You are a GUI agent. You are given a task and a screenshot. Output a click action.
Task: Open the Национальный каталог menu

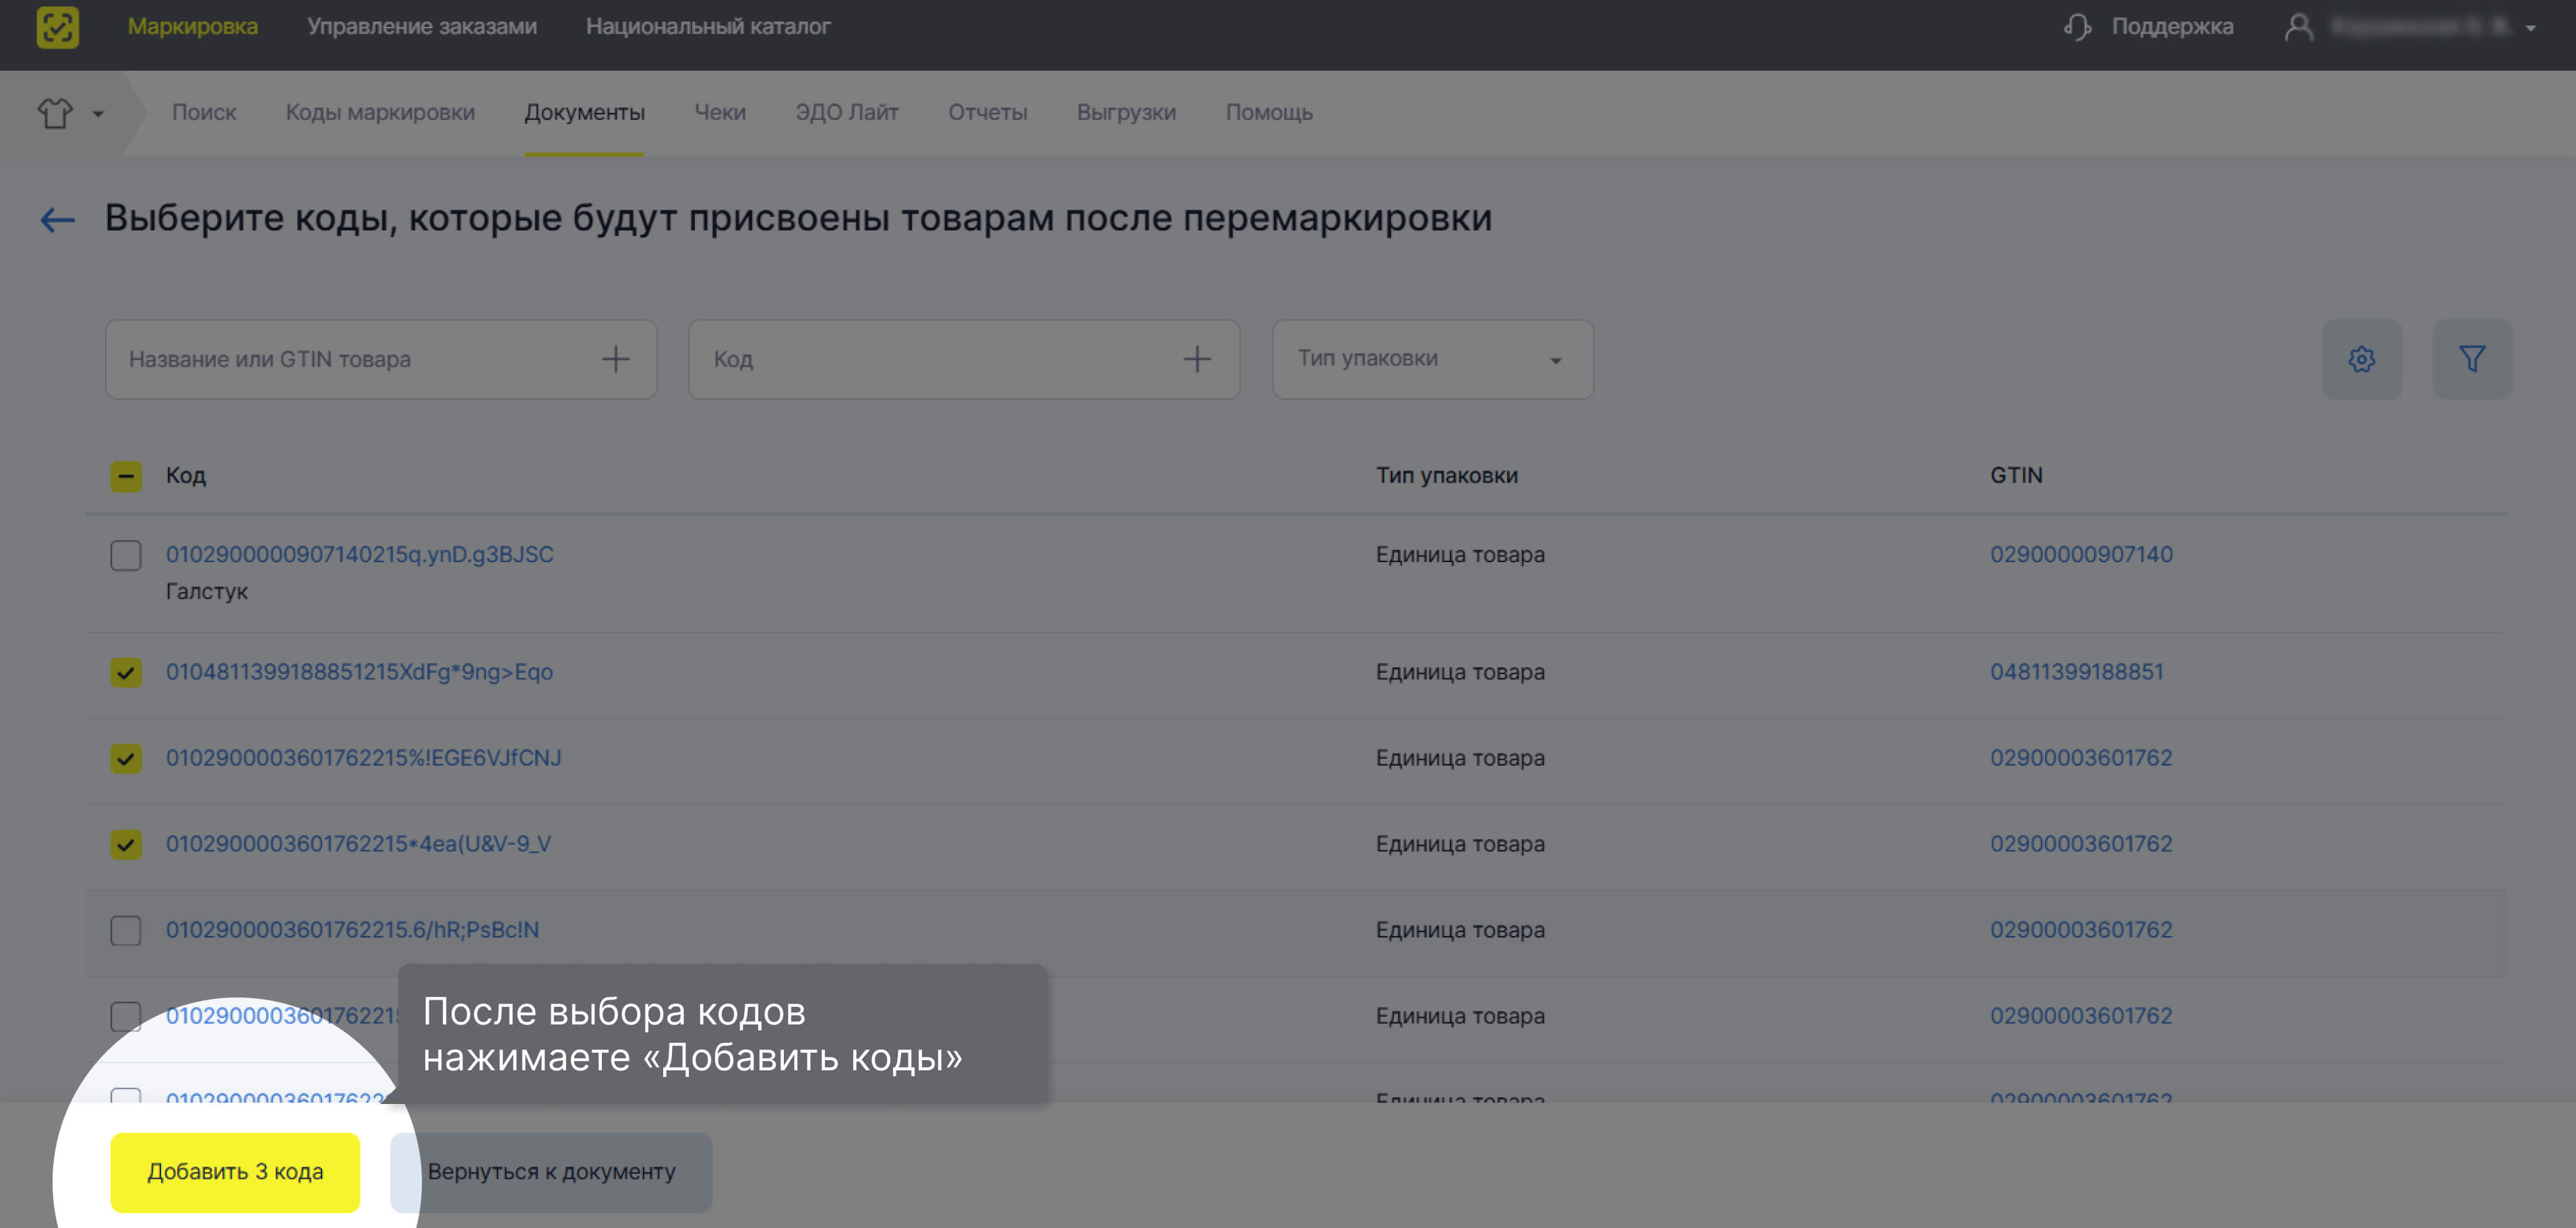[709, 27]
